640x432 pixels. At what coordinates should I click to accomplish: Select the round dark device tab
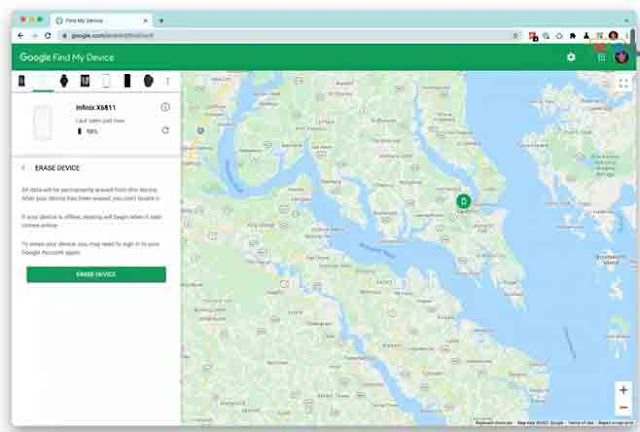click(x=149, y=81)
